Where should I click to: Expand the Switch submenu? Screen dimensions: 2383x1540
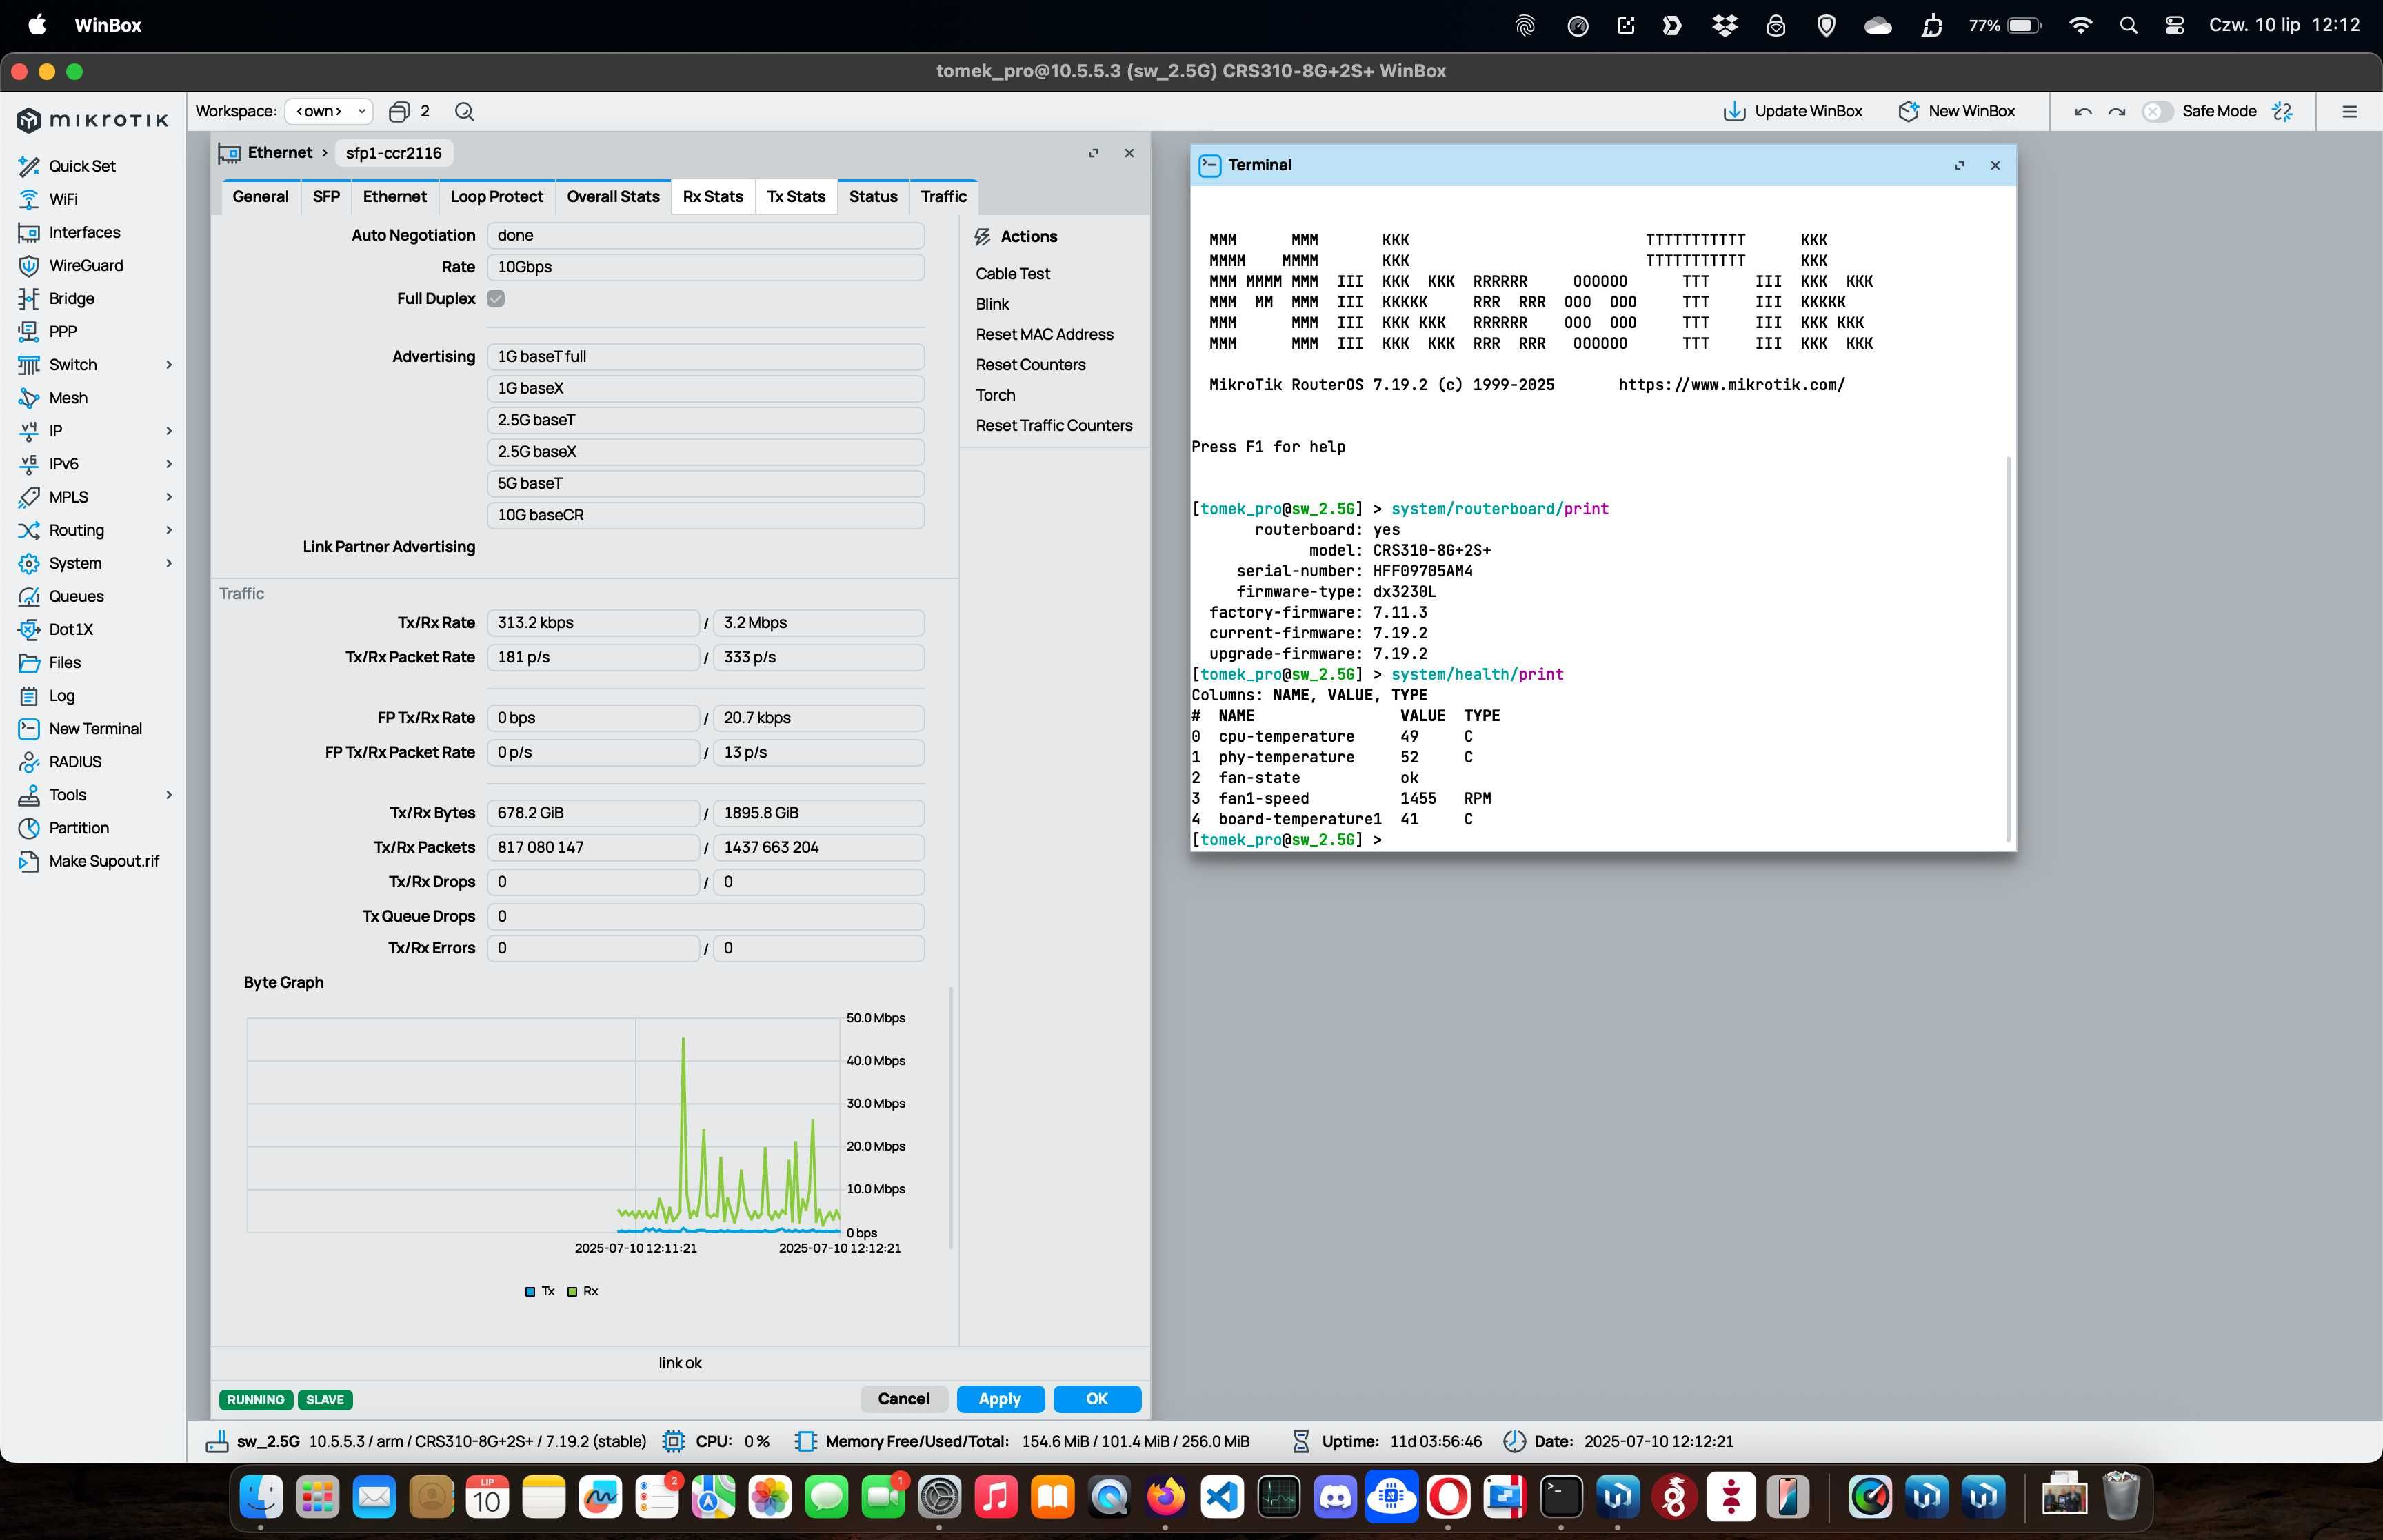tap(169, 364)
